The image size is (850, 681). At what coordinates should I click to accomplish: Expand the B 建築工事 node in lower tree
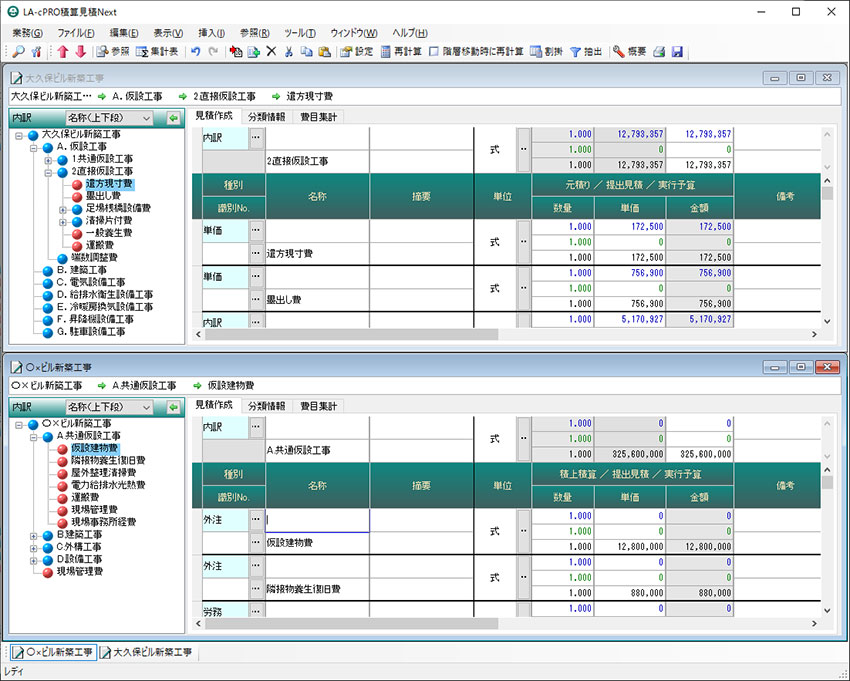34,535
